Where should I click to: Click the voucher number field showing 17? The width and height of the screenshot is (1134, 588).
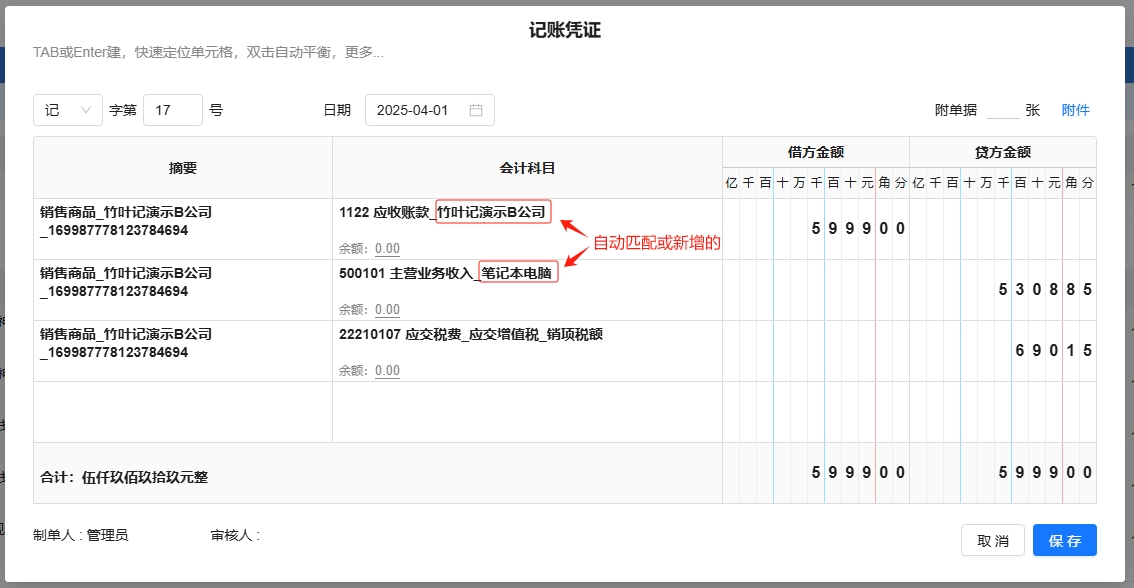[x=172, y=110]
